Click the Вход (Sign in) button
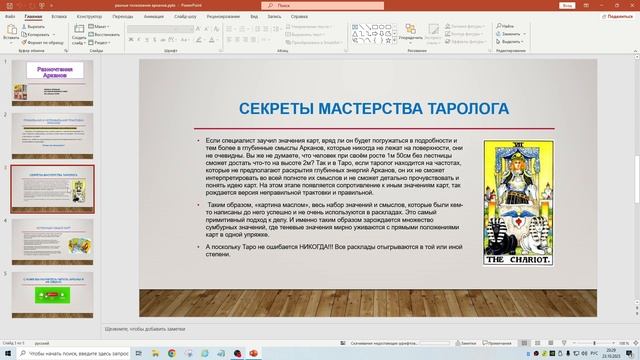 click(567, 6)
